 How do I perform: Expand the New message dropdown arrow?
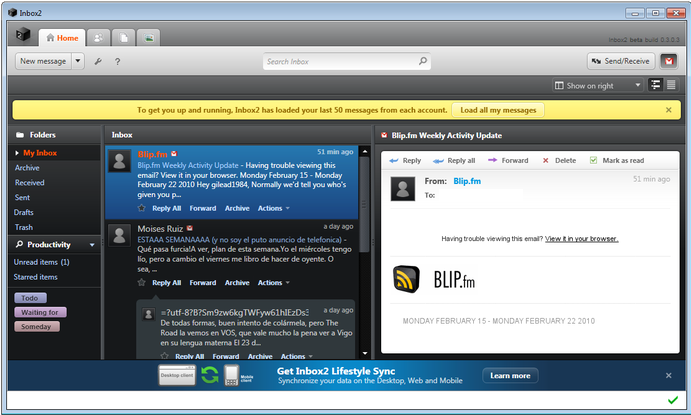tap(78, 61)
